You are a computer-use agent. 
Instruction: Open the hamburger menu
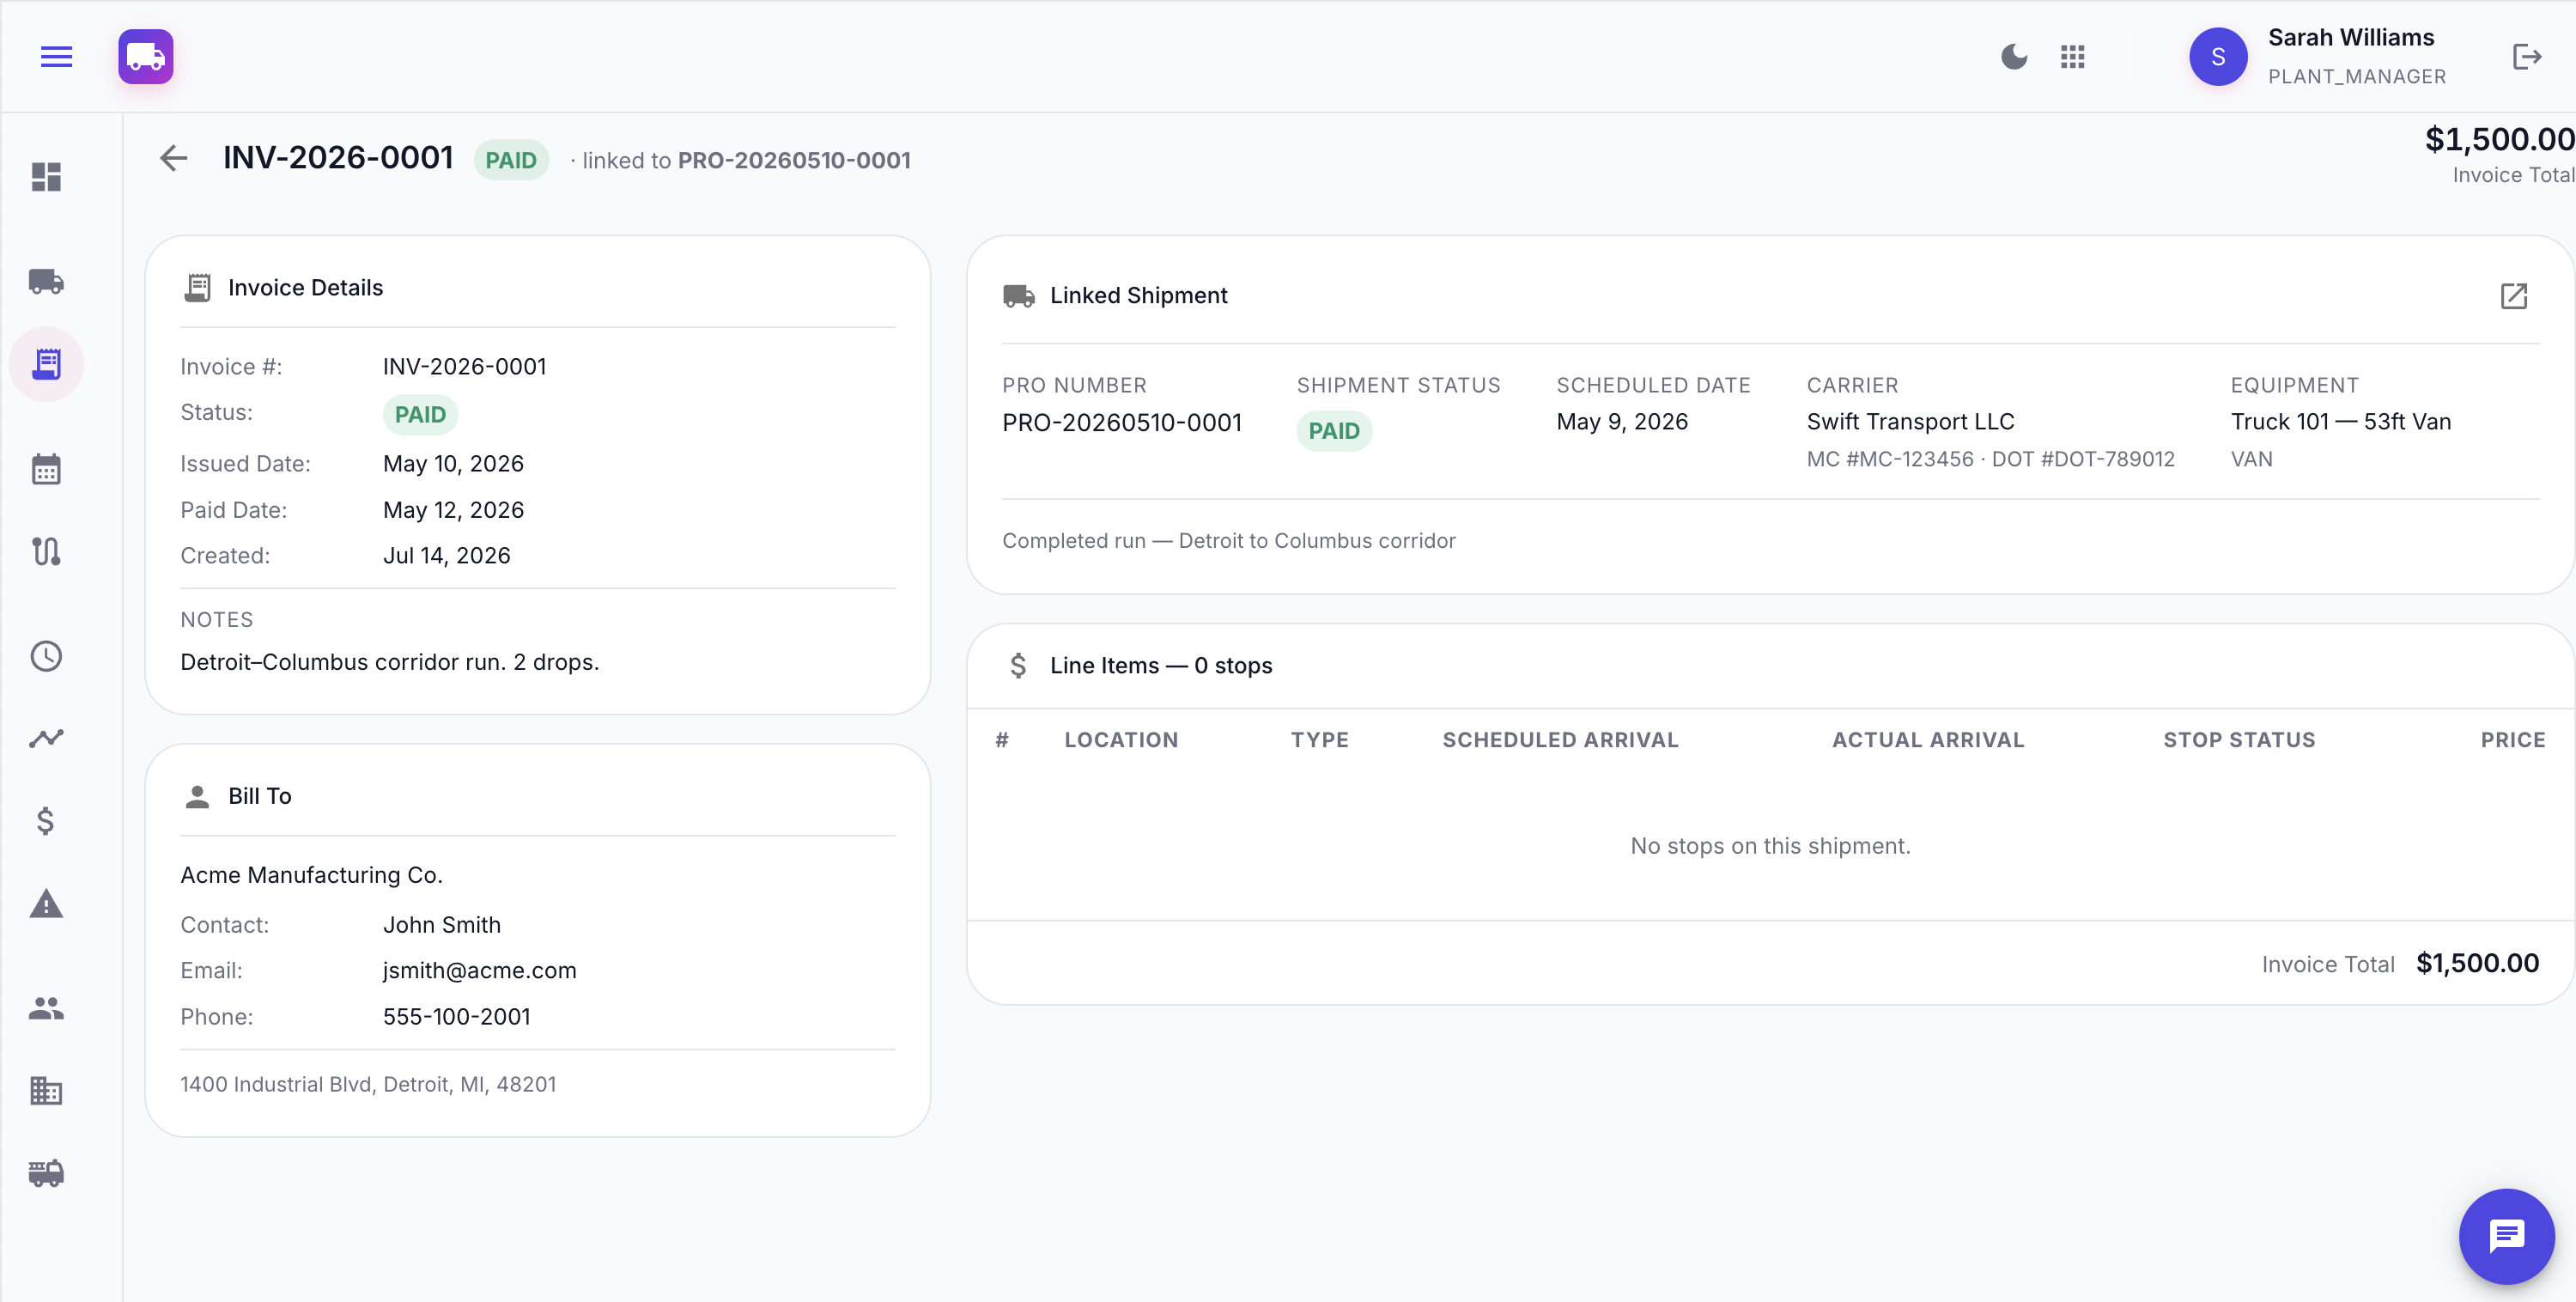point(56,57)
